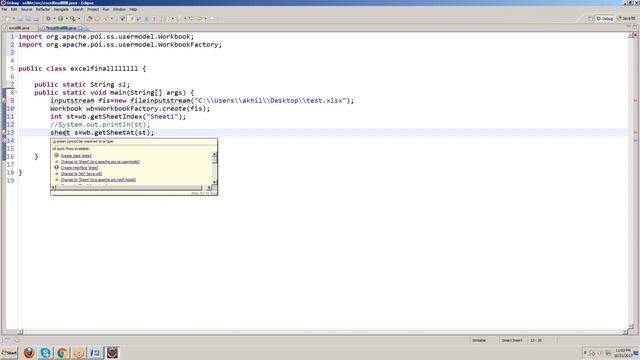Open the Debug configurations dropdown arrow
Screen dimensions: 640x360
coord(54,18)
